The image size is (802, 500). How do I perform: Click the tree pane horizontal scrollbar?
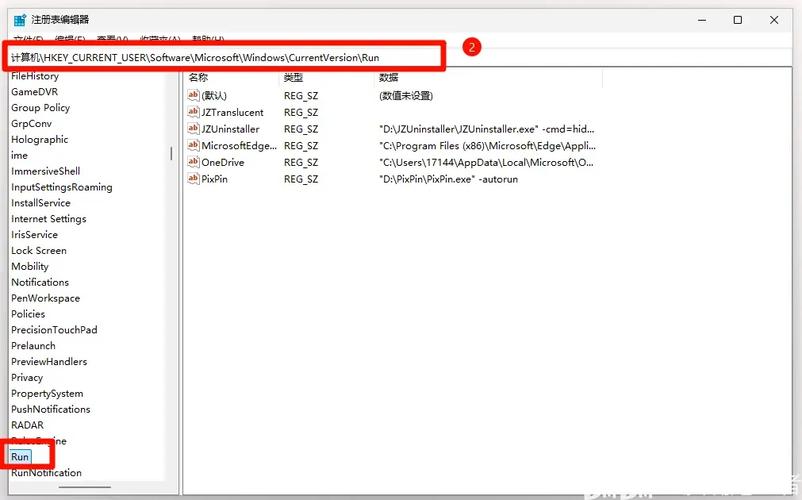pos(85,488)
